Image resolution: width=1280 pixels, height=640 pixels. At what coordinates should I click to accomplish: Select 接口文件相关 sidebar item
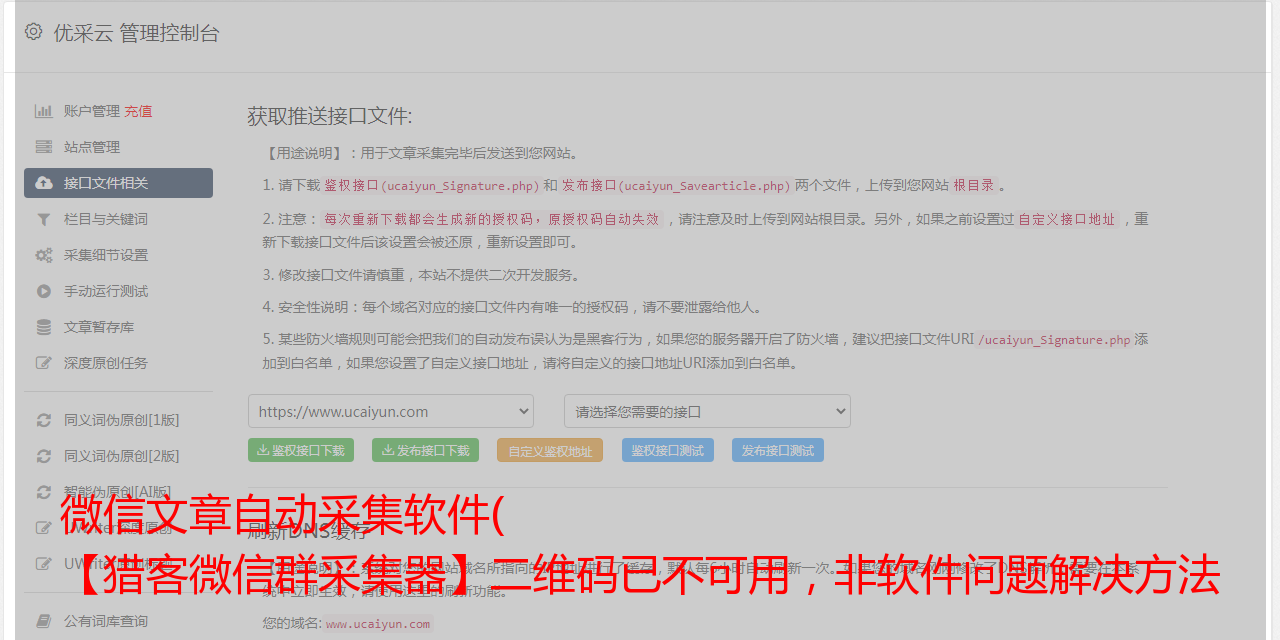tap(118, 183)
